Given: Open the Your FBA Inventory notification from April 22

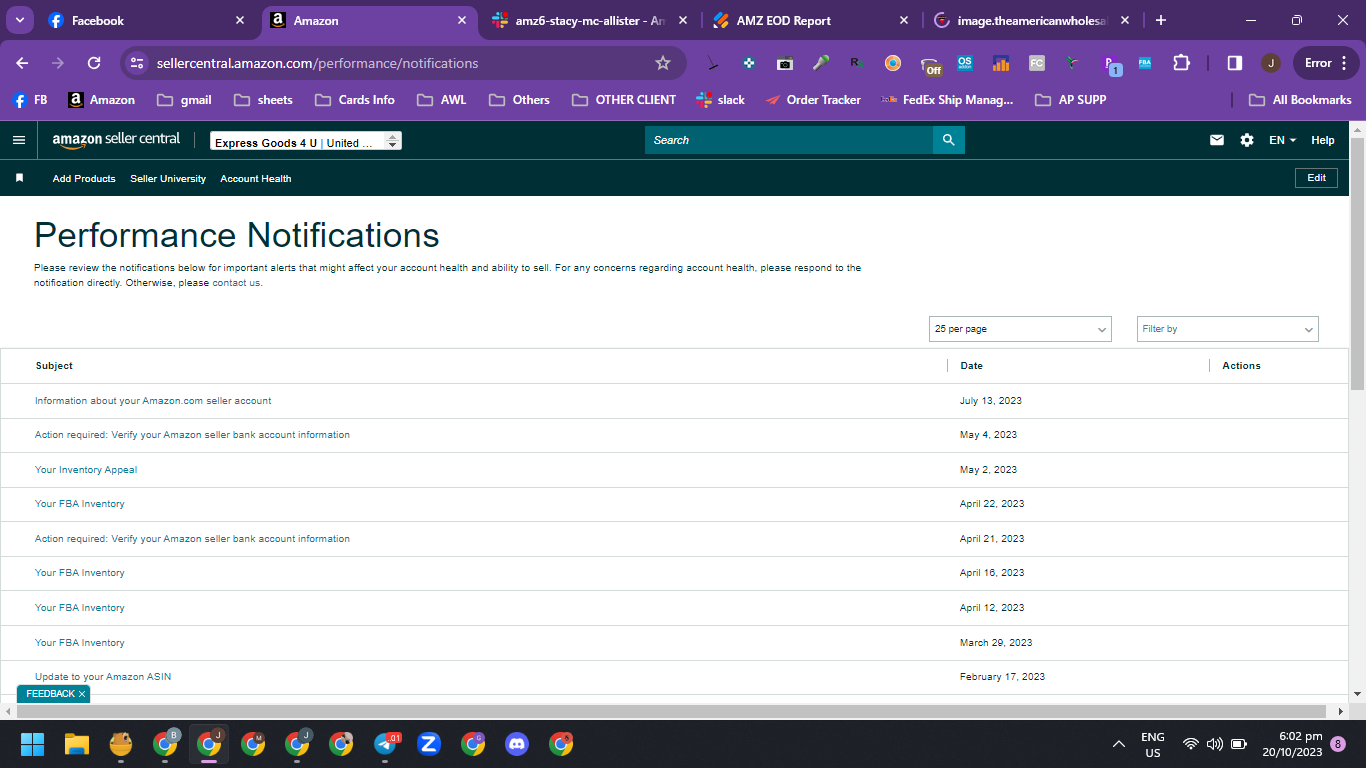Looking at the screenshot, I should 80,504.
